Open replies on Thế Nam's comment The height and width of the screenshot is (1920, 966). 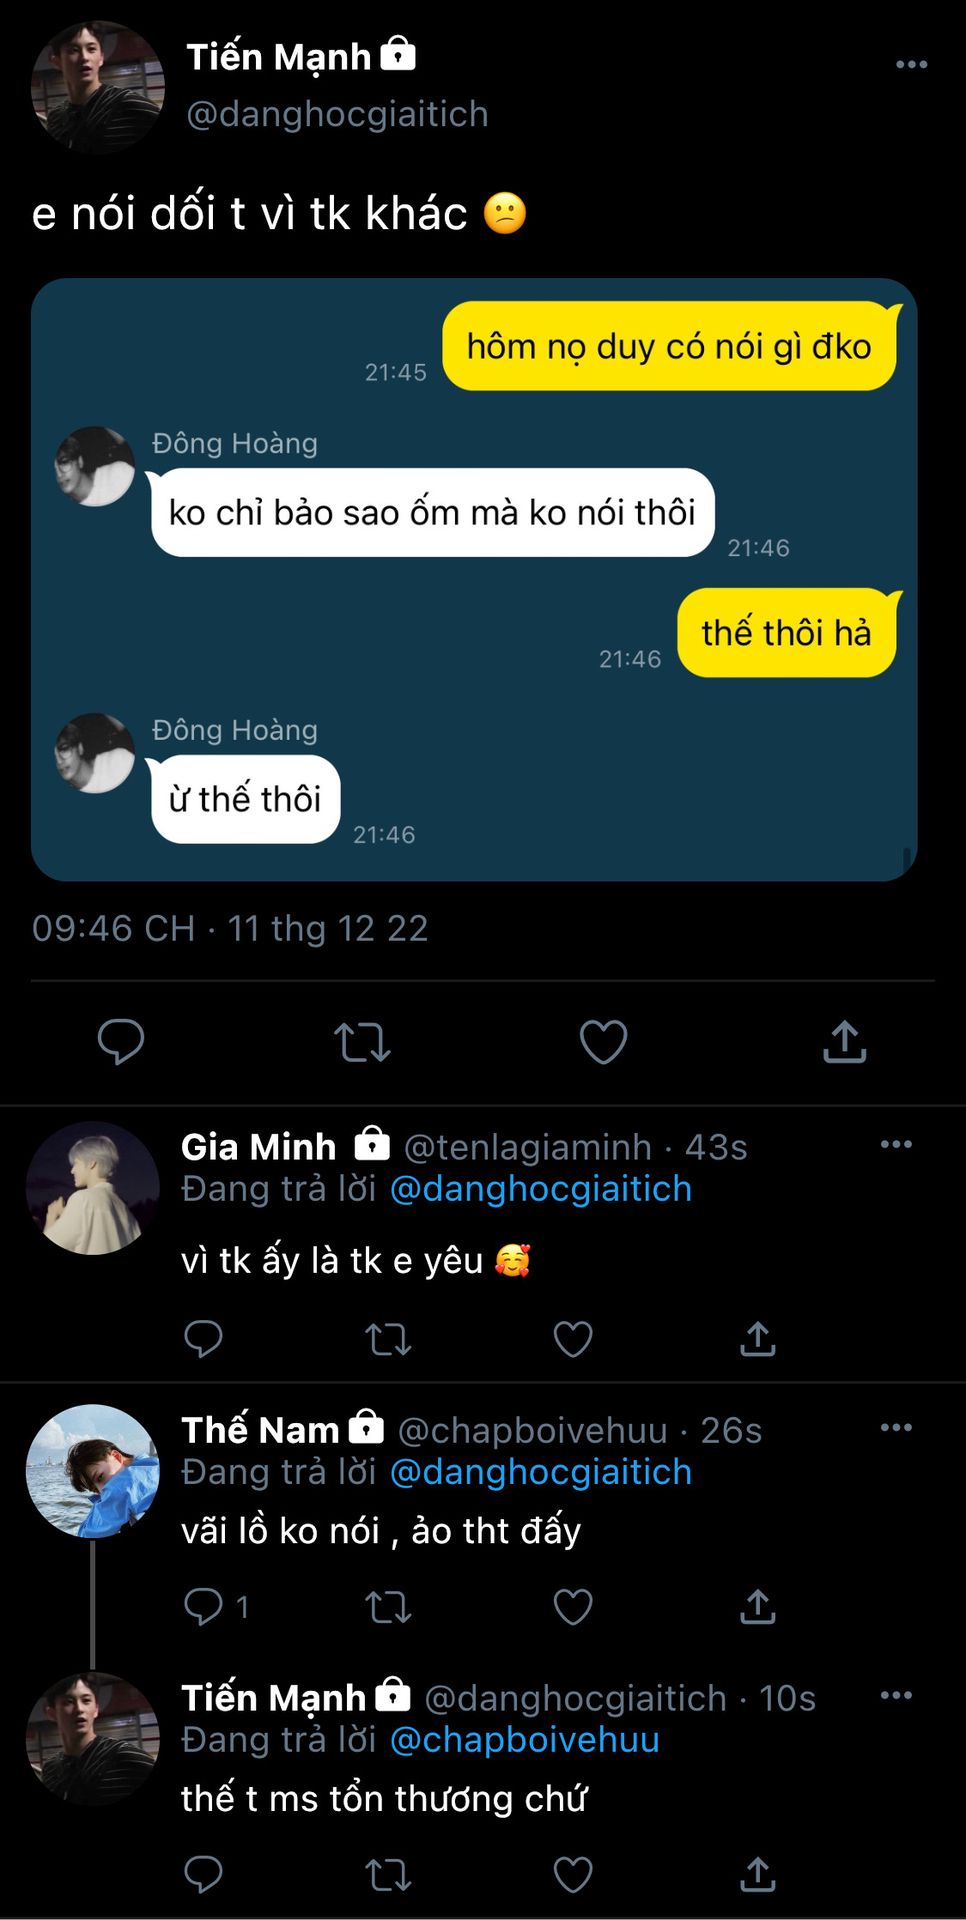tap(204, 1607)
